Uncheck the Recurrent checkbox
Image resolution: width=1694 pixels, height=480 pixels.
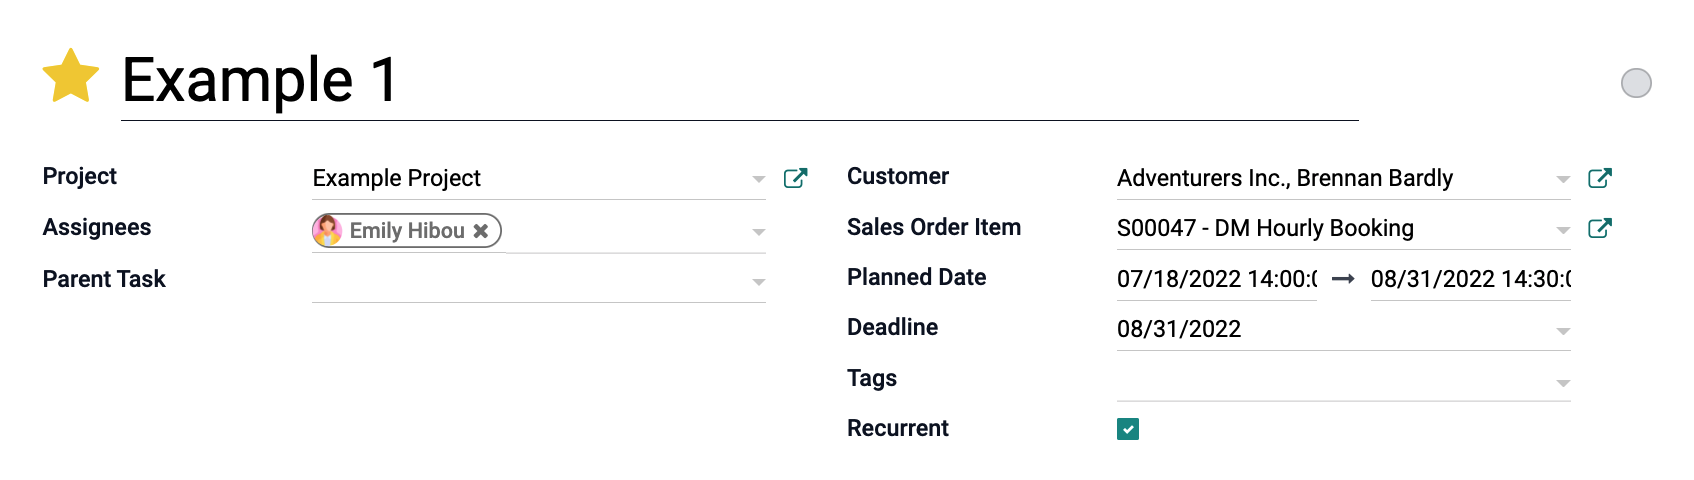click(x=1128, y=429)
